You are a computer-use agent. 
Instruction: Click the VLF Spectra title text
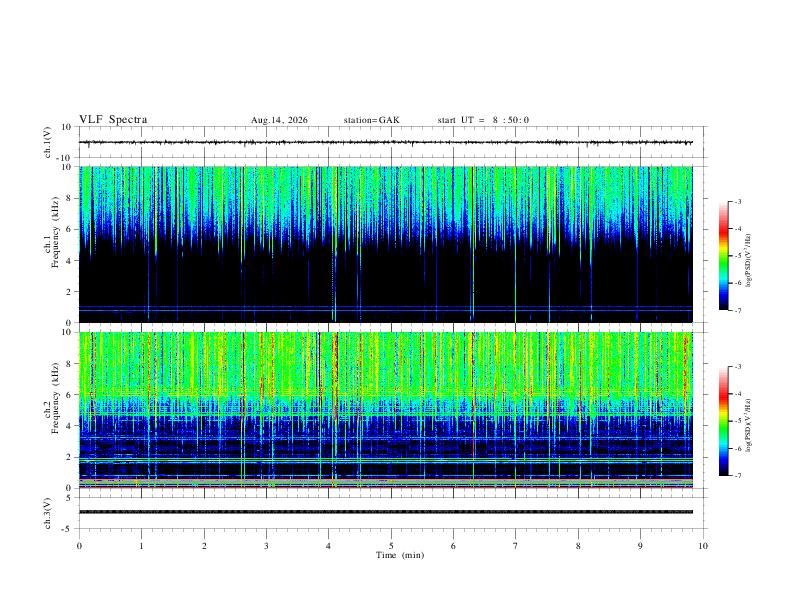click(x=113, y=120)
